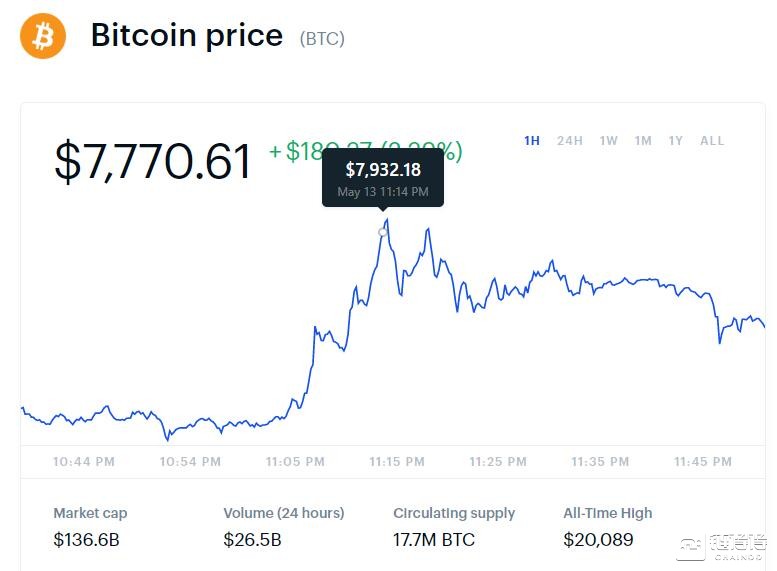
Task: Click the 11:15 PM axis label
Action: (x=397, y=462)
